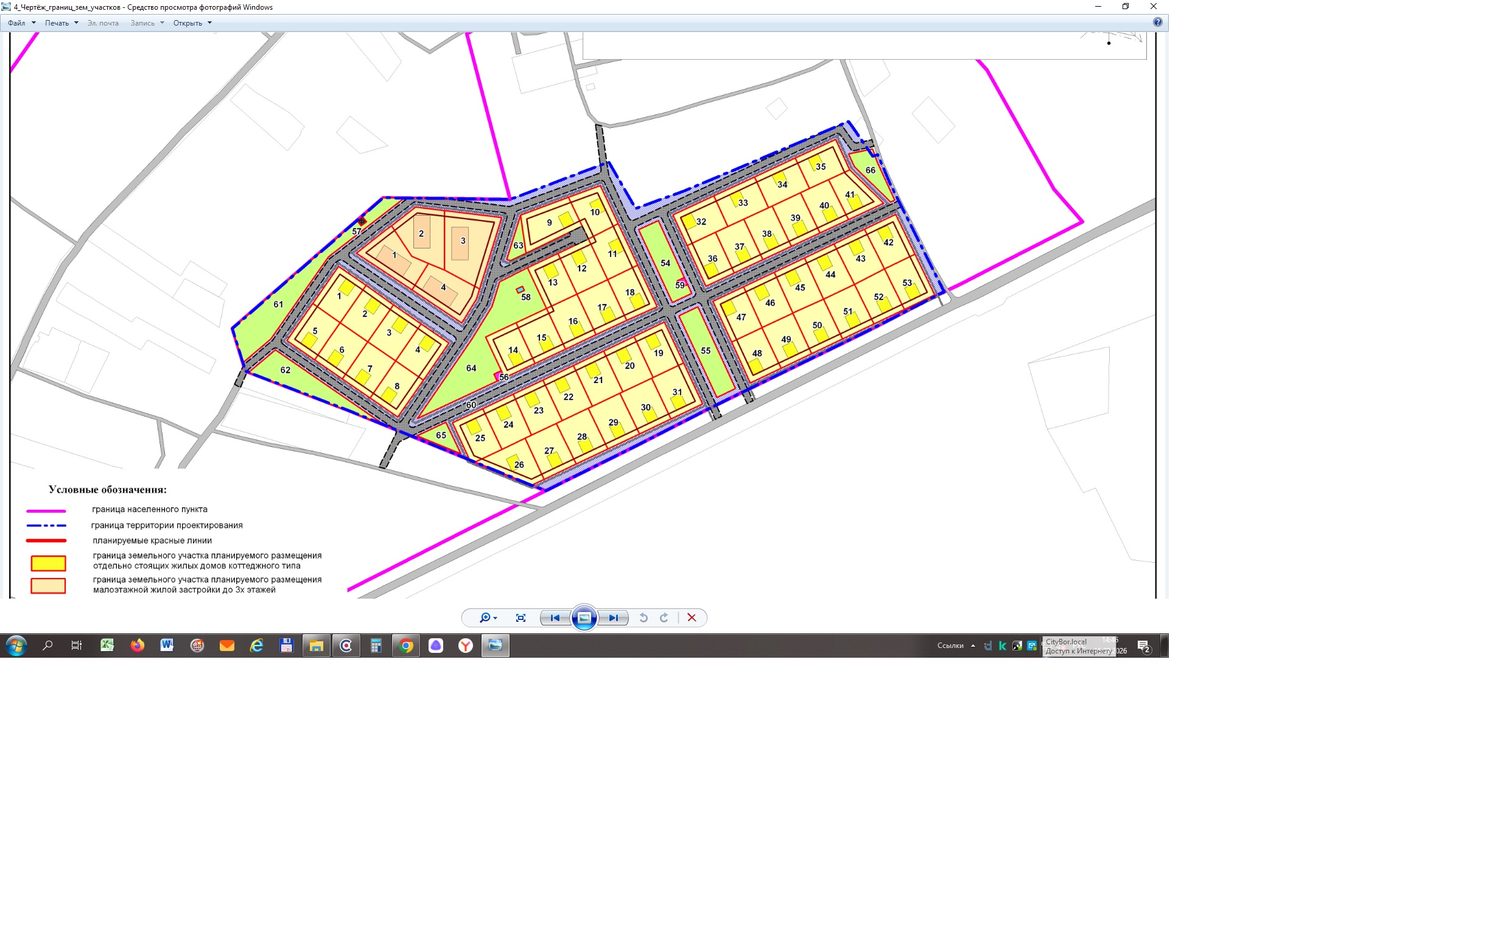
Task: Click legend text 'планируемые красные линии'
Action: [x=152, y=541]
